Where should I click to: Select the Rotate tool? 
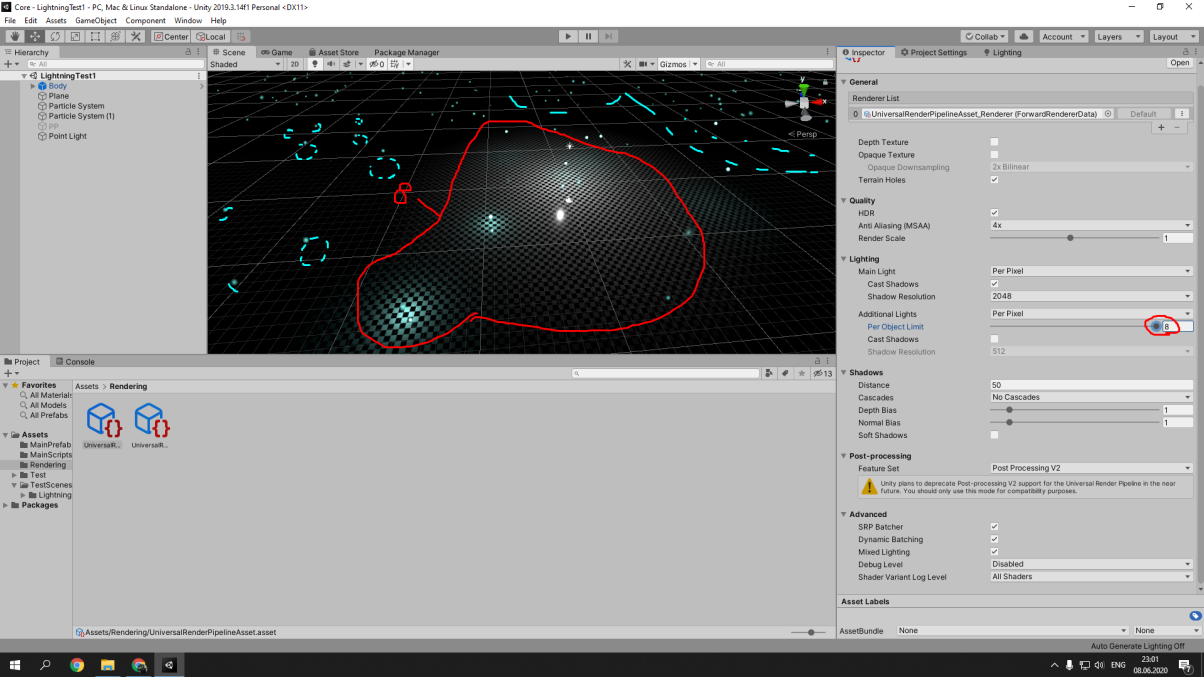click(x=55, y=37)
